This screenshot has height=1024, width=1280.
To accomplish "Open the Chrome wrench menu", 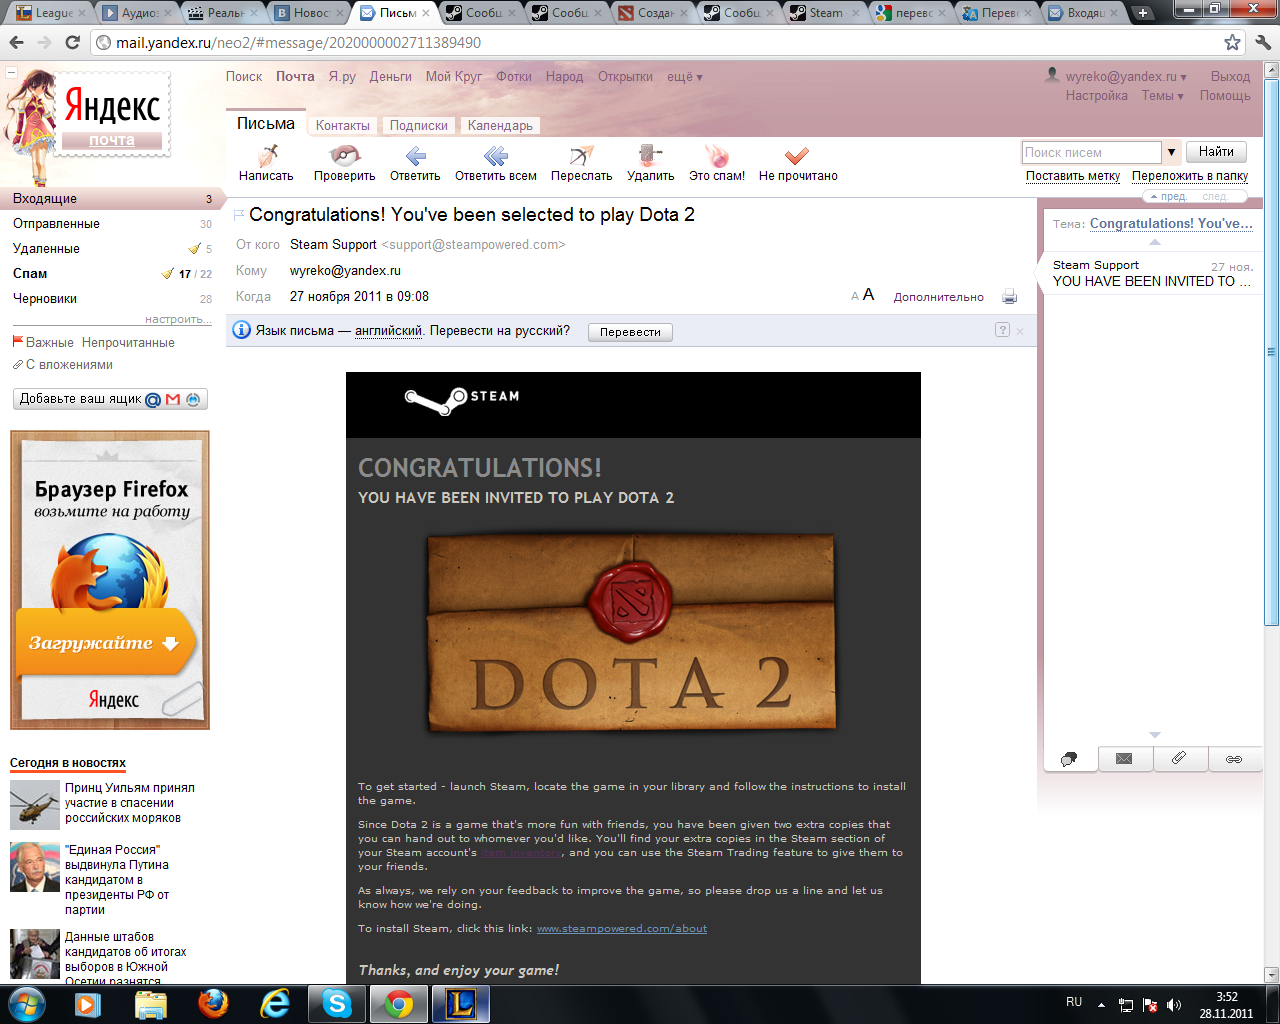I will click(1262, 43).
